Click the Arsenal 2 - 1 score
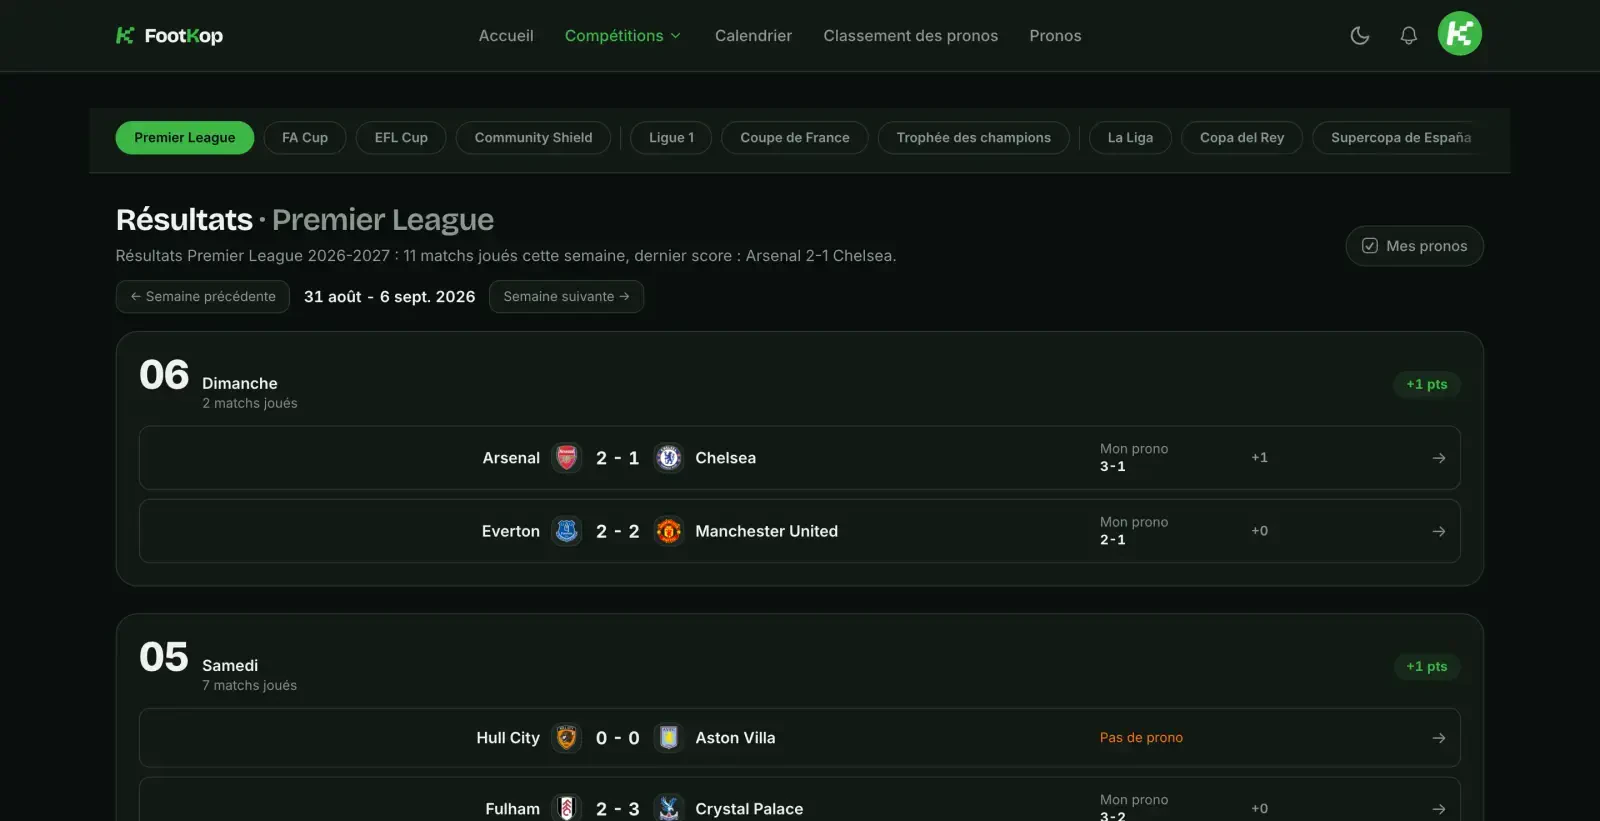This screenshot has width=1600, height=821. pos(617,458)
